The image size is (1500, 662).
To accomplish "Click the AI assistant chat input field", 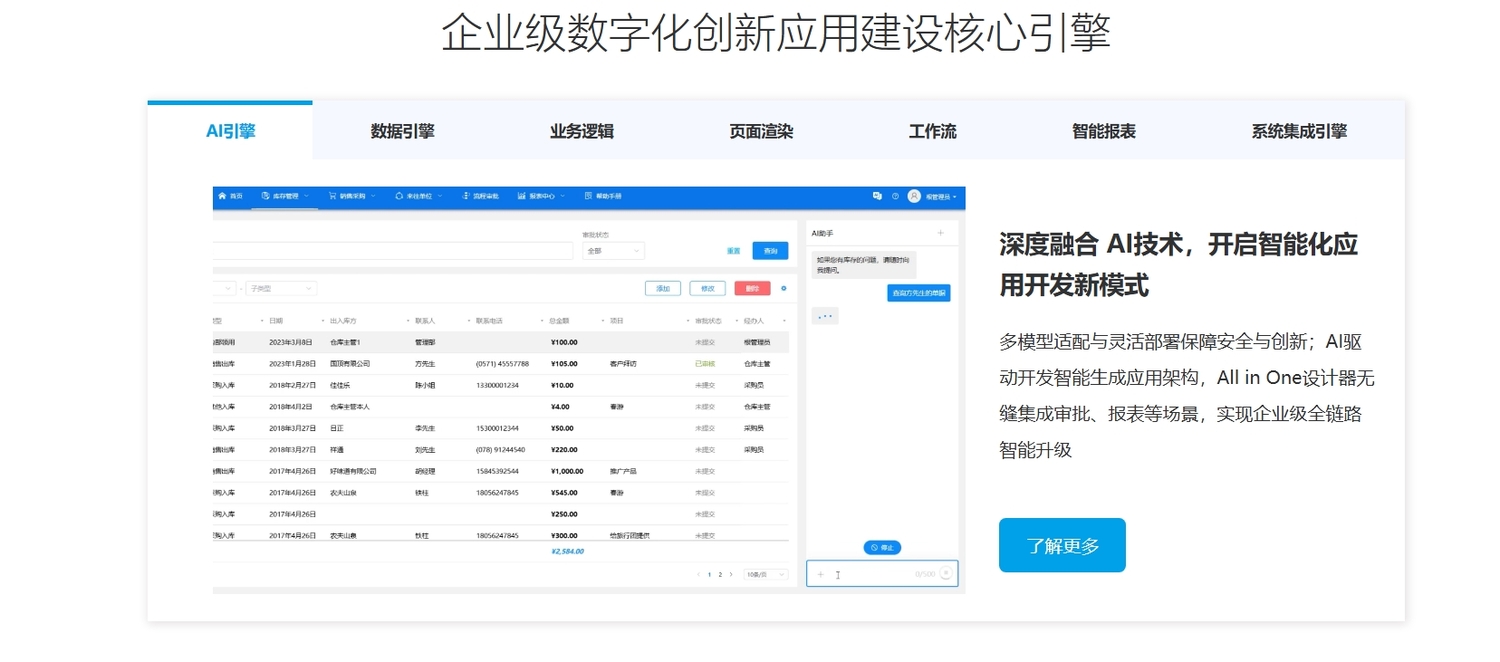I will coord(875,574).
